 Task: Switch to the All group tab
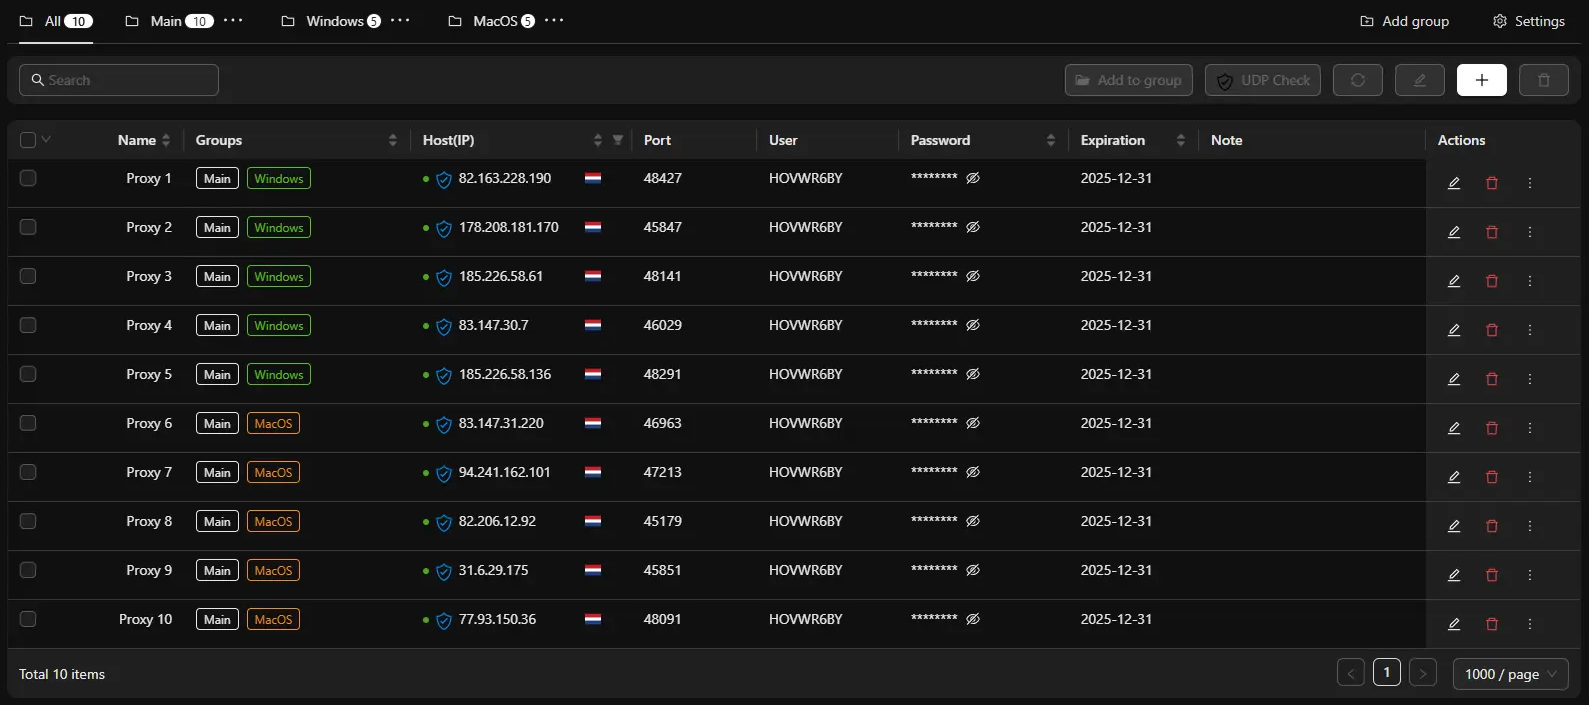(x=57, y=21)
